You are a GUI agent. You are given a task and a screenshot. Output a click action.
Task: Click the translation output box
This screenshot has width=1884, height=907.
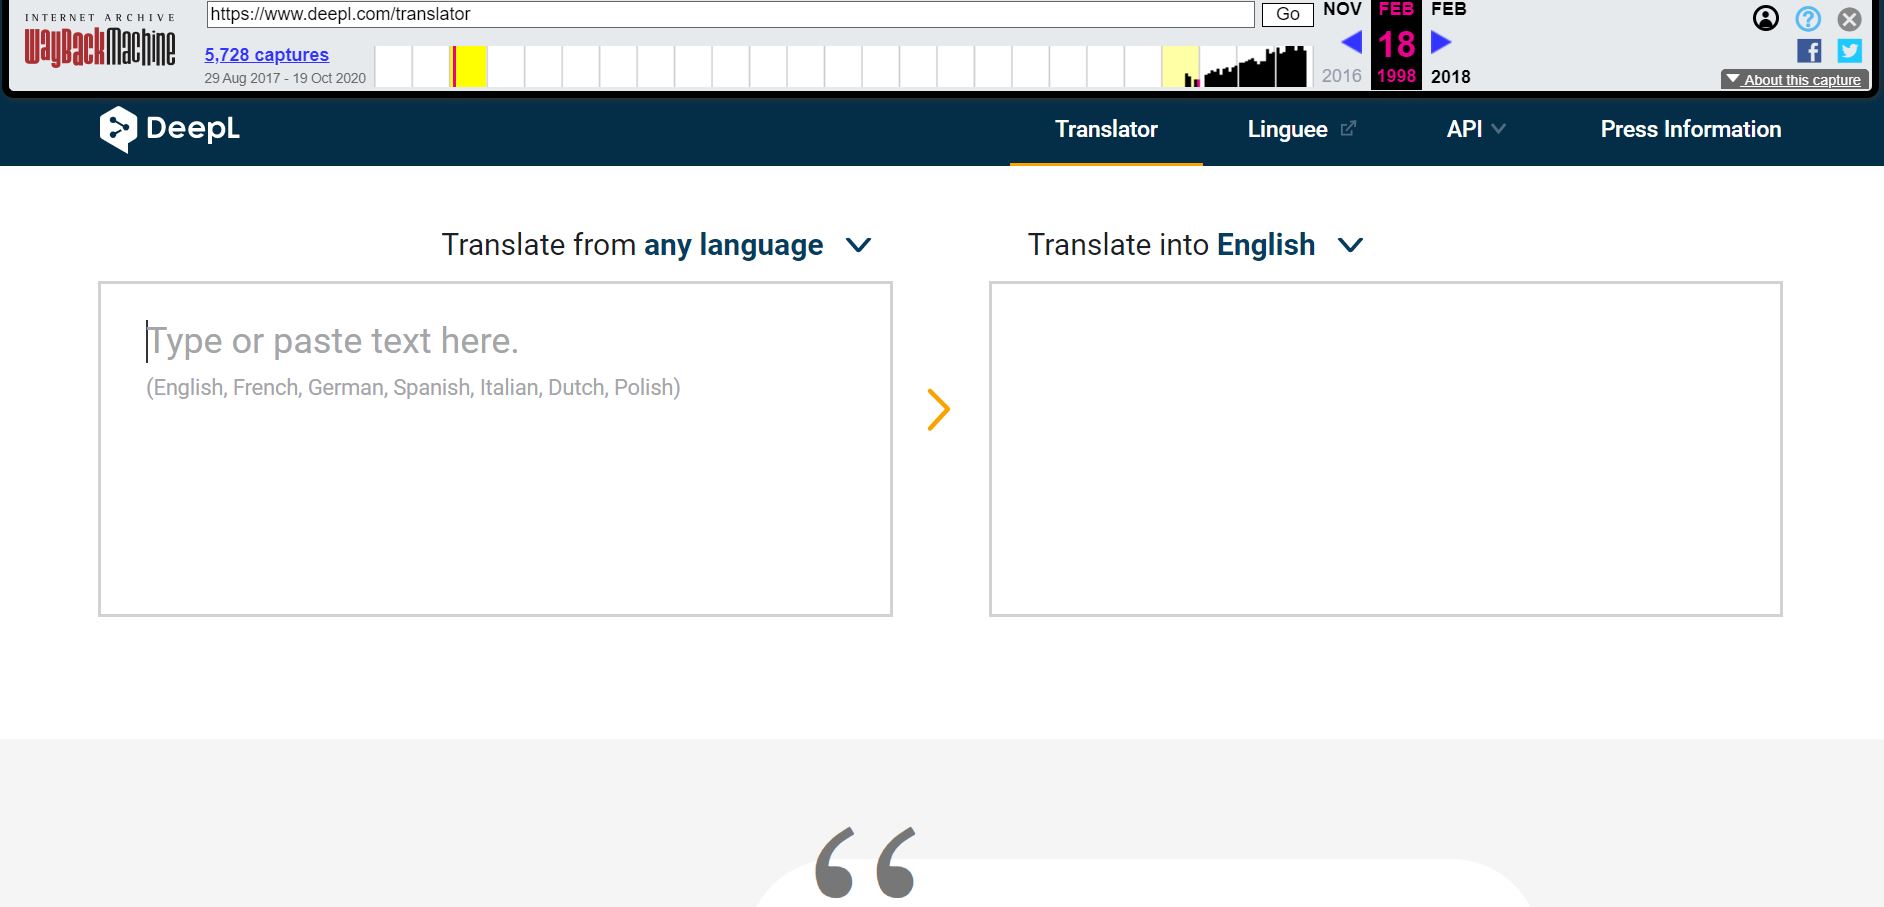click(1386, 449)
